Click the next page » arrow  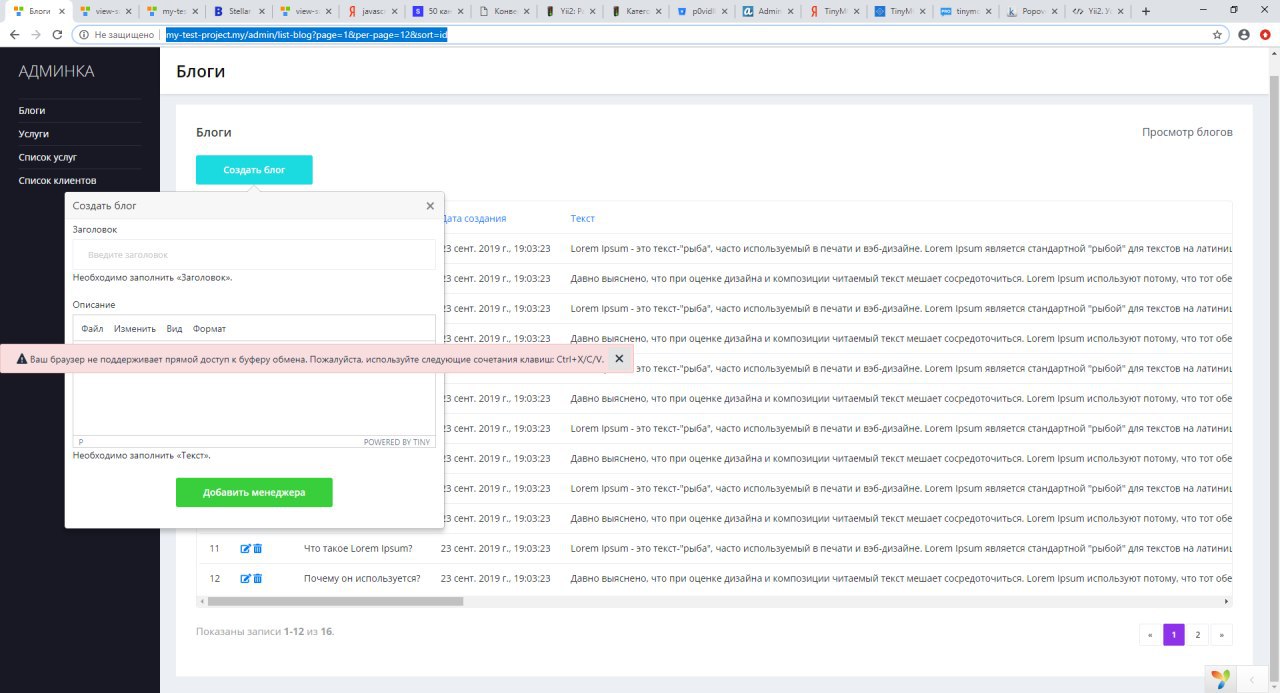[1221, 635]
